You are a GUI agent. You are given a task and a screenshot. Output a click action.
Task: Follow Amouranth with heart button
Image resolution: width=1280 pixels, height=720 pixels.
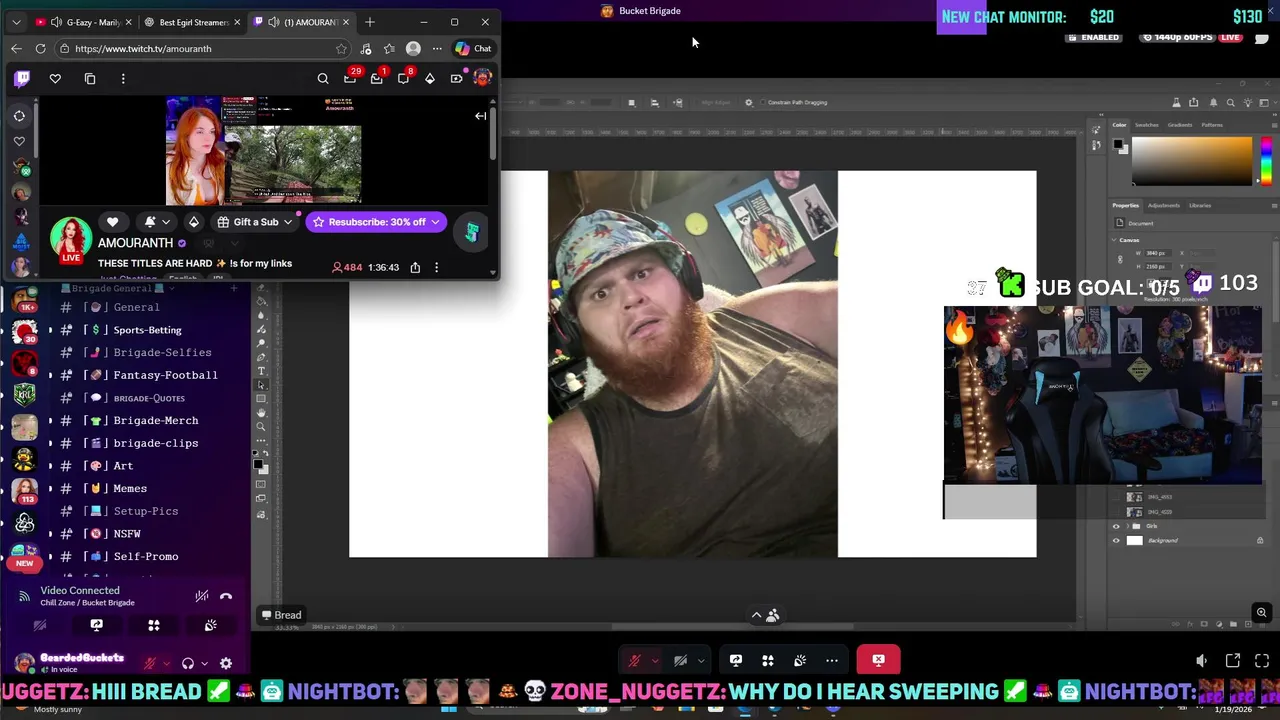(112, 222)
